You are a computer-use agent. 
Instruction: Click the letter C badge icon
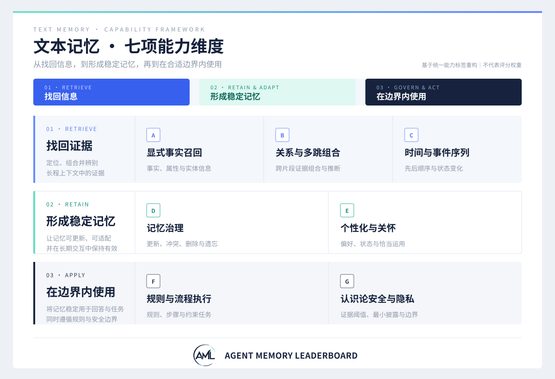411,135
